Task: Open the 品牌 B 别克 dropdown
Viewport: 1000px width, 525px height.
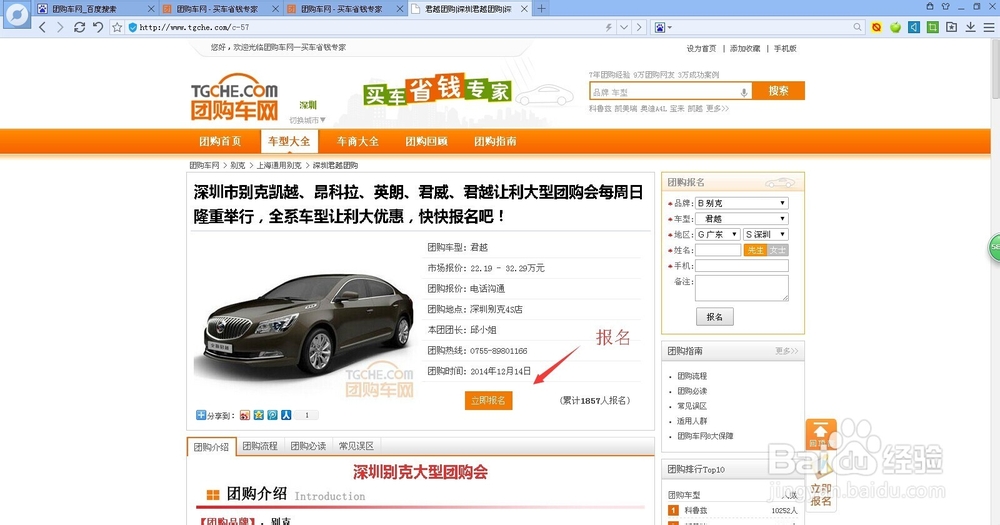Action: (x=742, y=203)
